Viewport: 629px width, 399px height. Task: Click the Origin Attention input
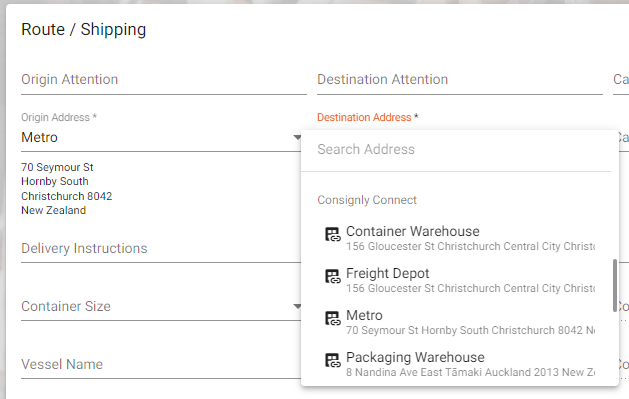(164, 80)
